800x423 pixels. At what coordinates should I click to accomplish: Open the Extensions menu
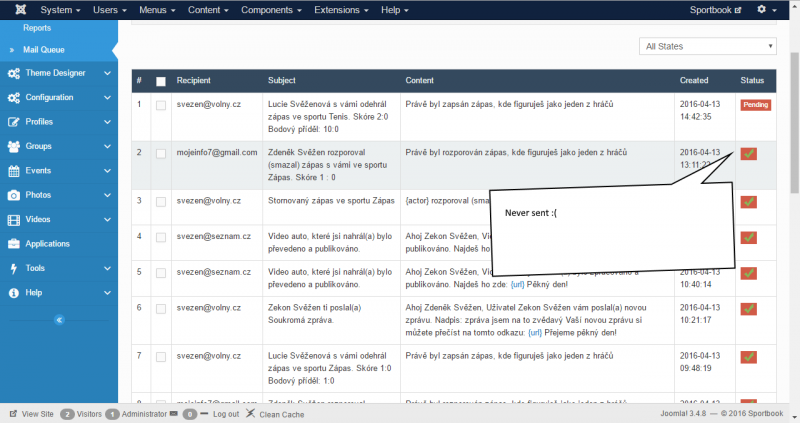pos(341,10)
